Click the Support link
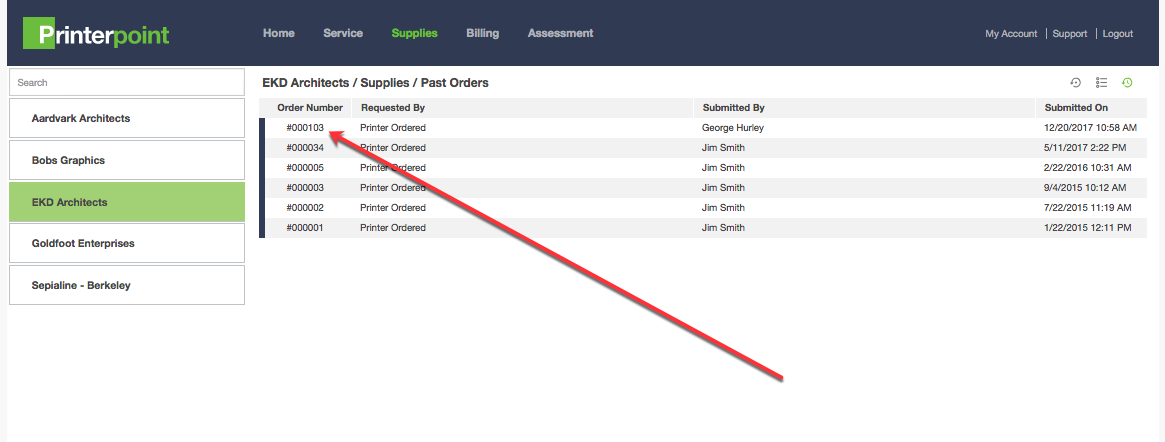 [x=1069, y=34]
